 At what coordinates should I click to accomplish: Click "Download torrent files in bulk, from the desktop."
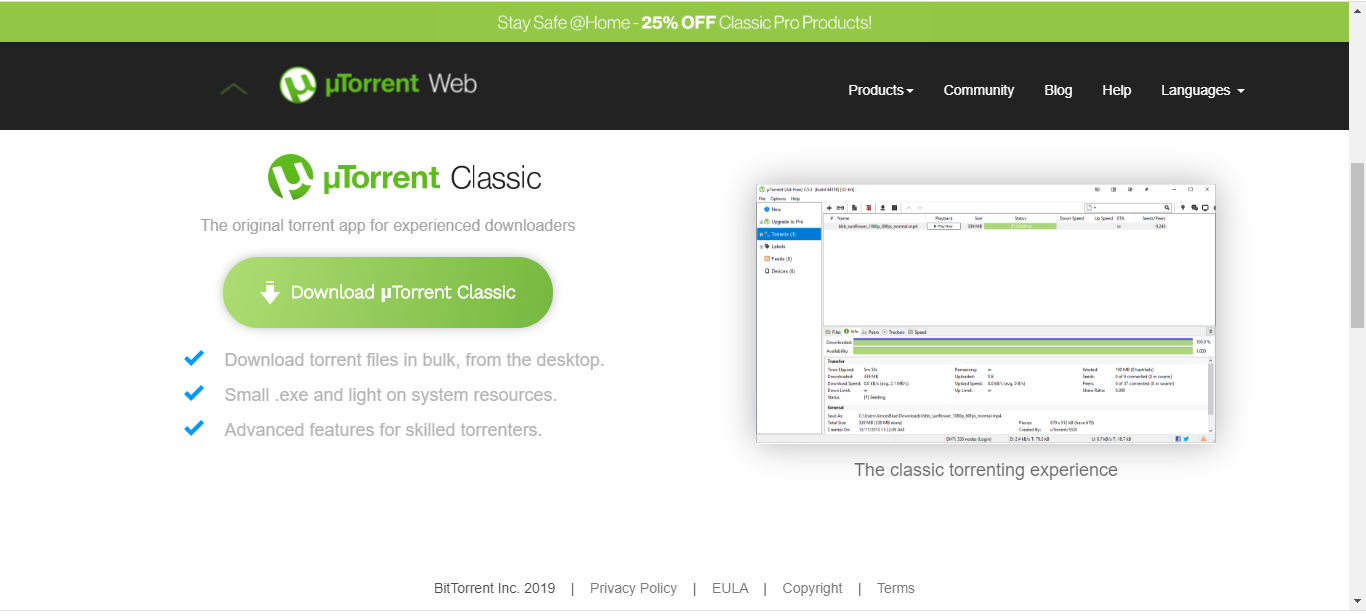tap(414, 360)
